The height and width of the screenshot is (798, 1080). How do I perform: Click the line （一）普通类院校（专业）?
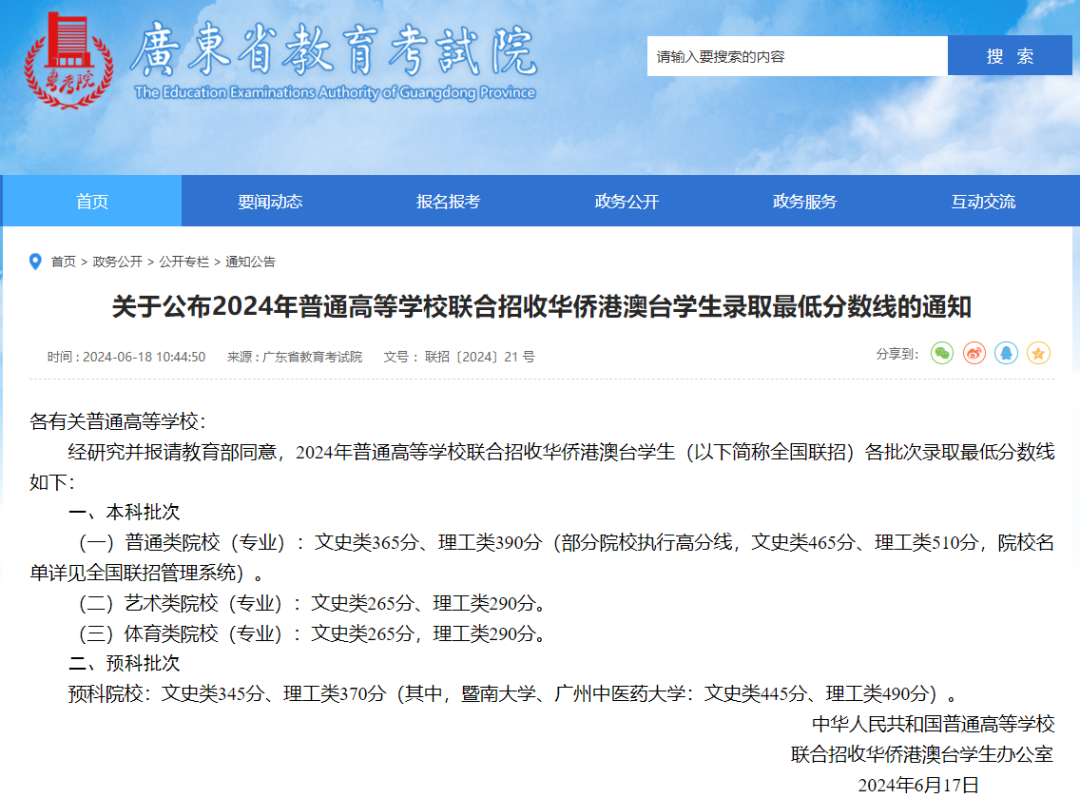541,558
